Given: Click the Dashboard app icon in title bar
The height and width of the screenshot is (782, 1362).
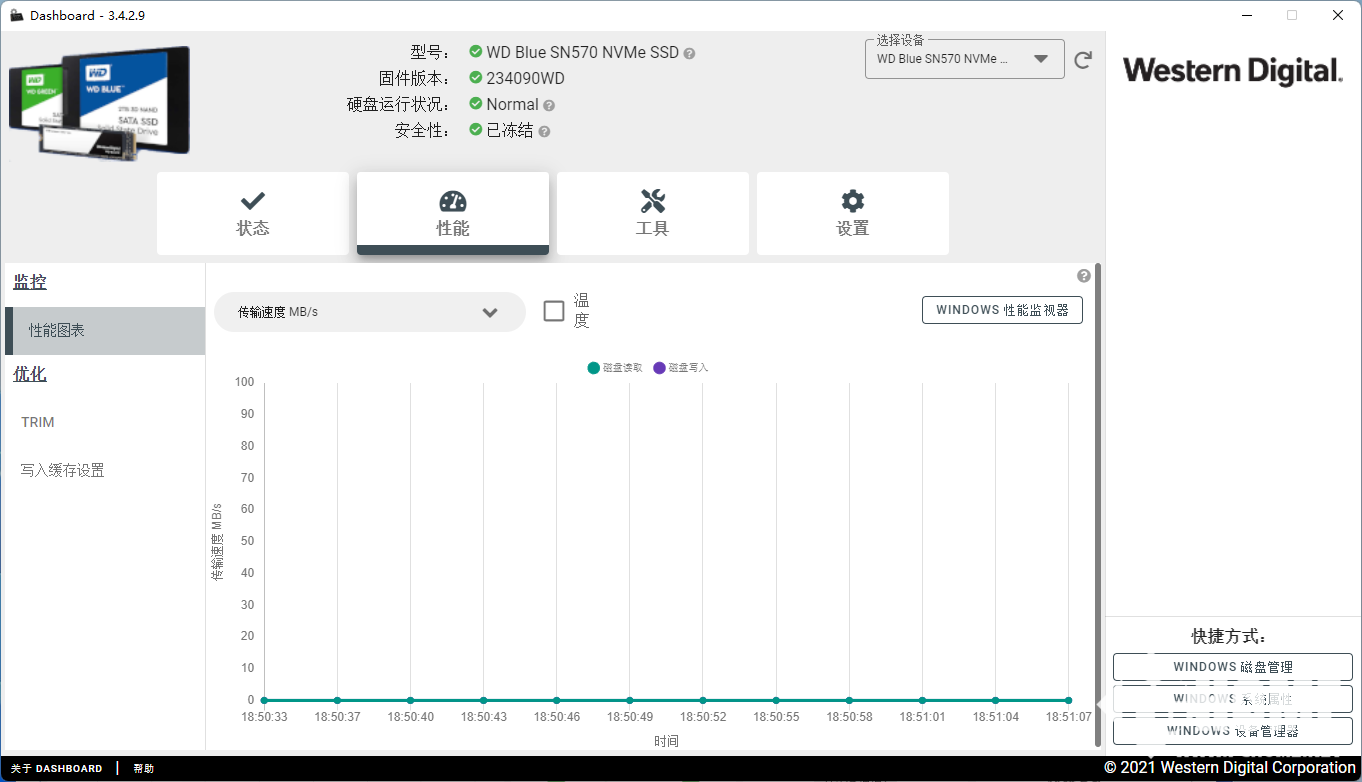Looking at the screenshot, I should tap(16, 15).
